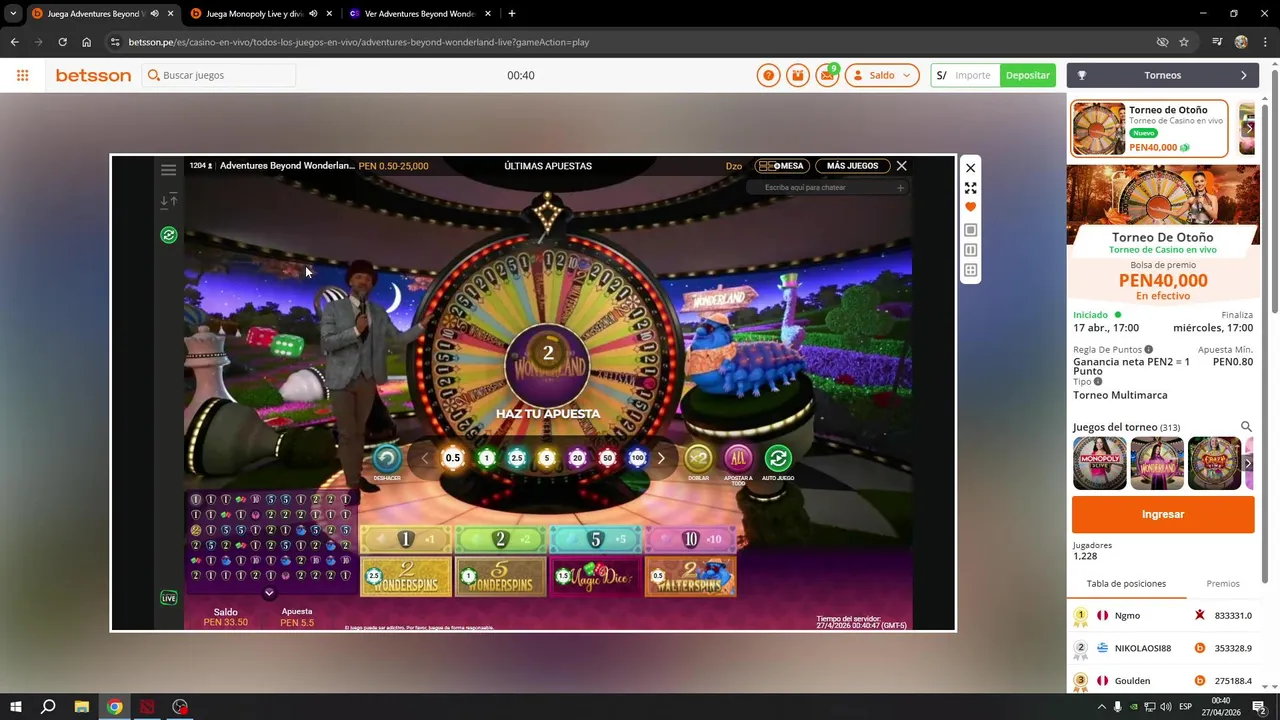The image size is (1280, 720).
Task: Click the Importe amount field
Action: (x=972, y=75)
